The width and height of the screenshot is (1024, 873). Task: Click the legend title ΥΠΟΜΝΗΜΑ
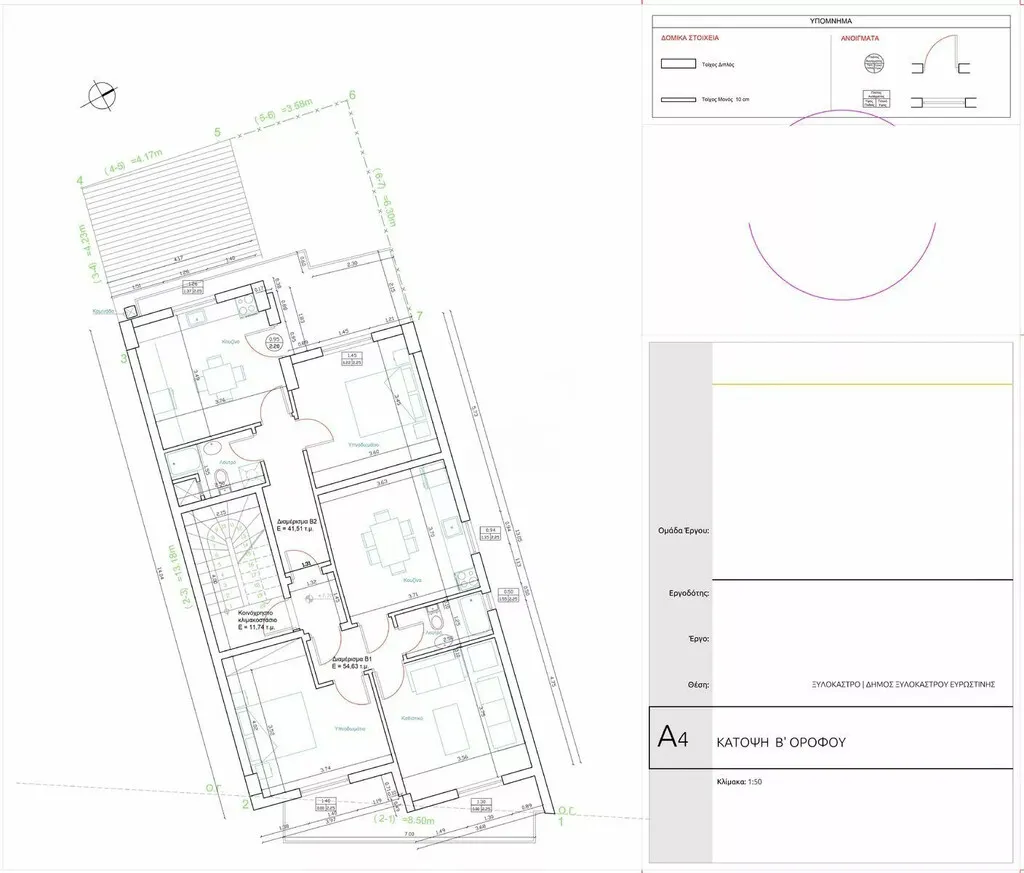point(831,22)
